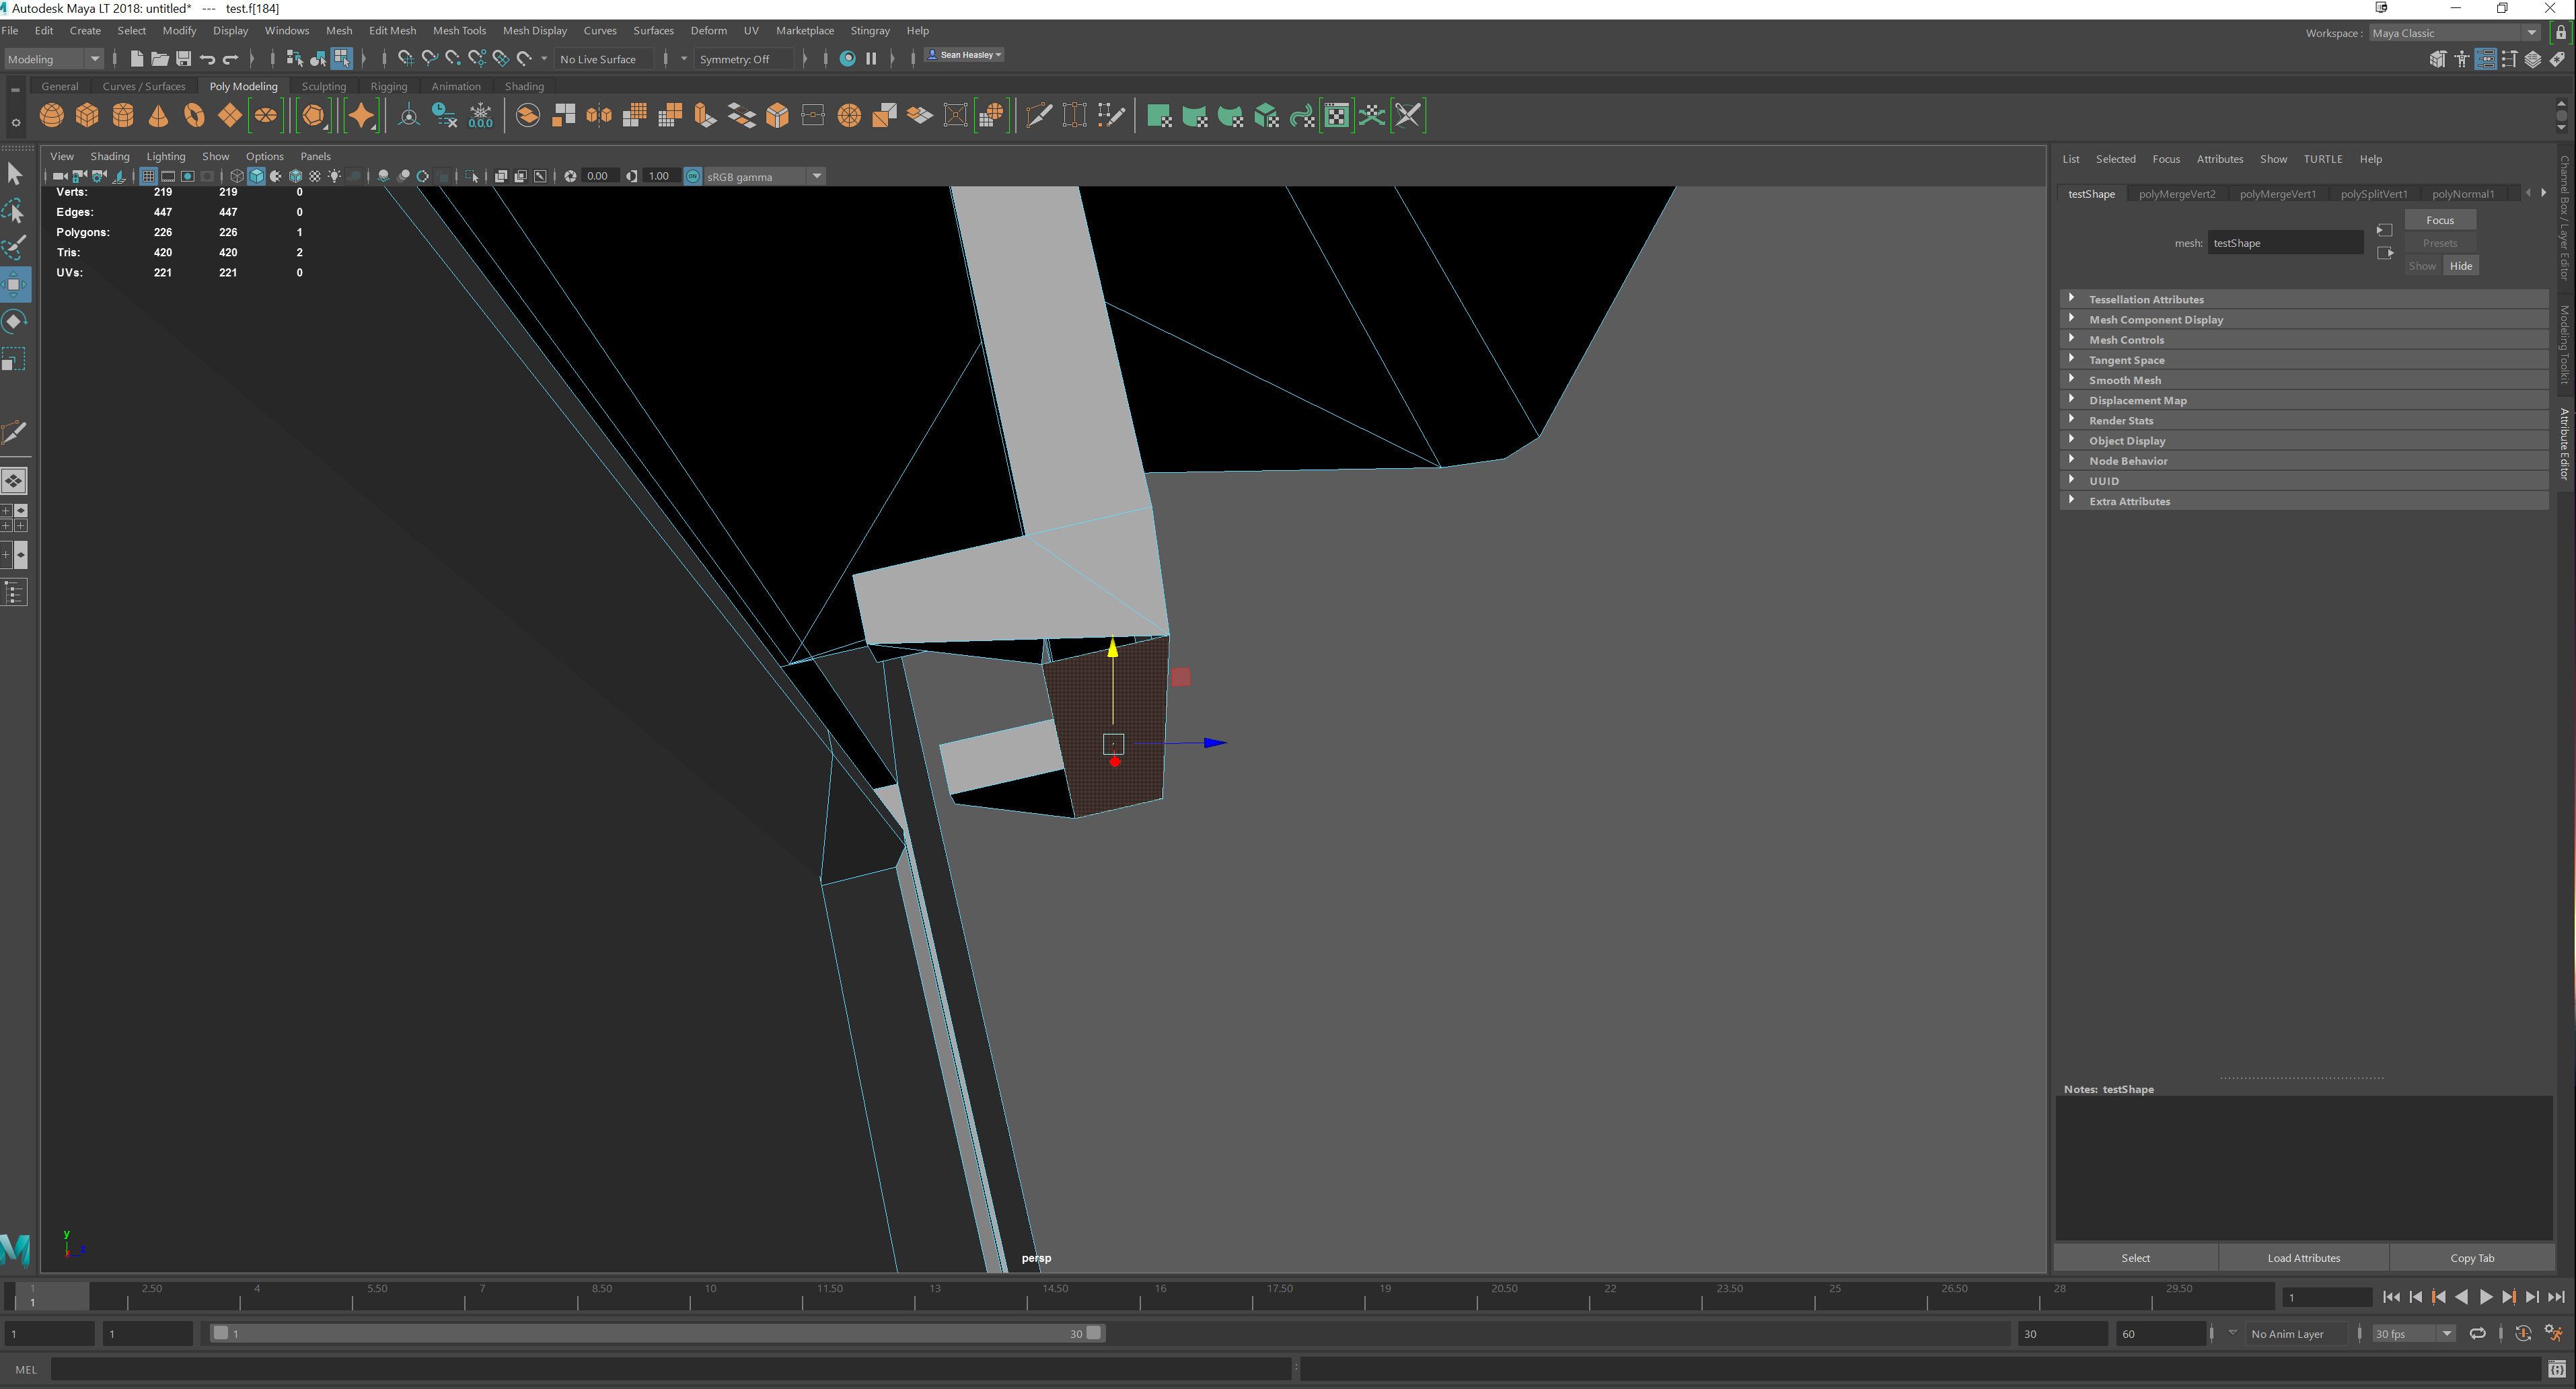Toggle the color management ON button

coord(693,176)
